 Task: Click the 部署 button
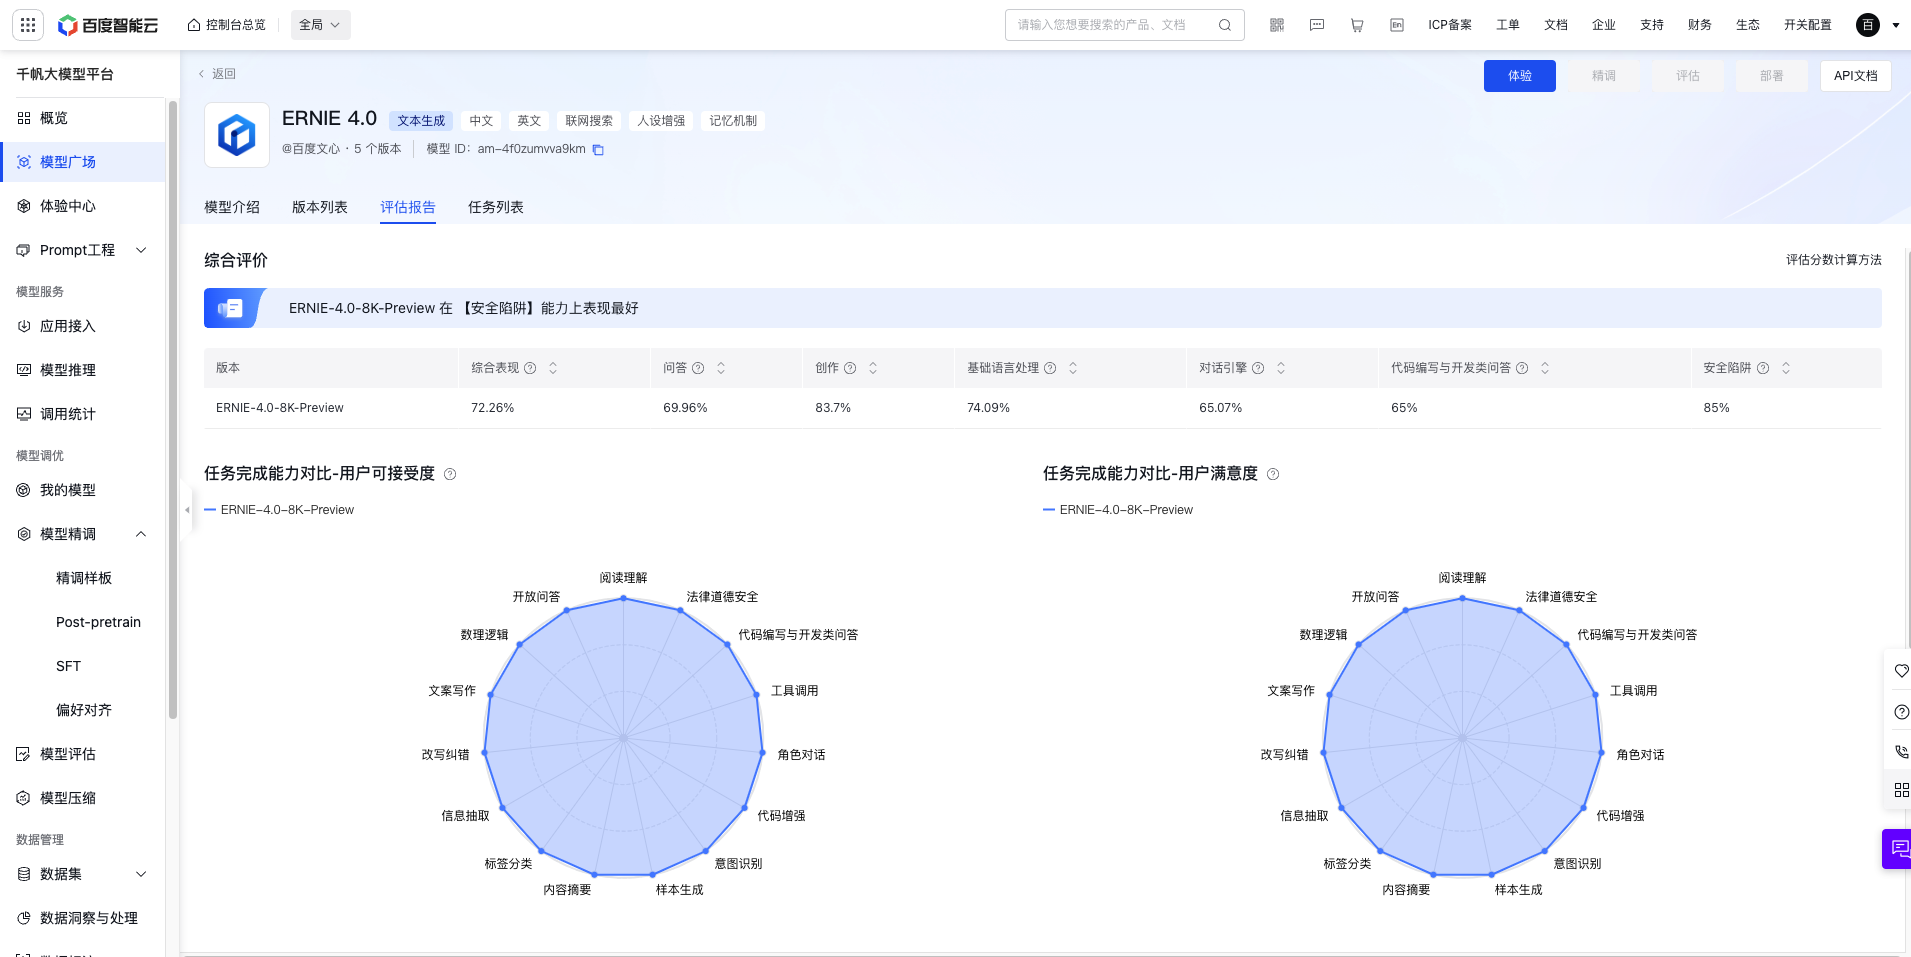(1772, 76)
